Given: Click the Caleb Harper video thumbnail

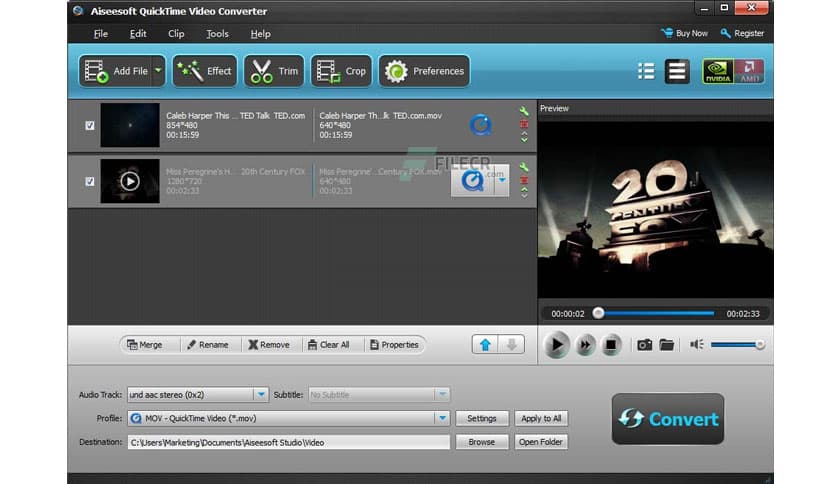Looking at the screenshot, I should point(130,125).
